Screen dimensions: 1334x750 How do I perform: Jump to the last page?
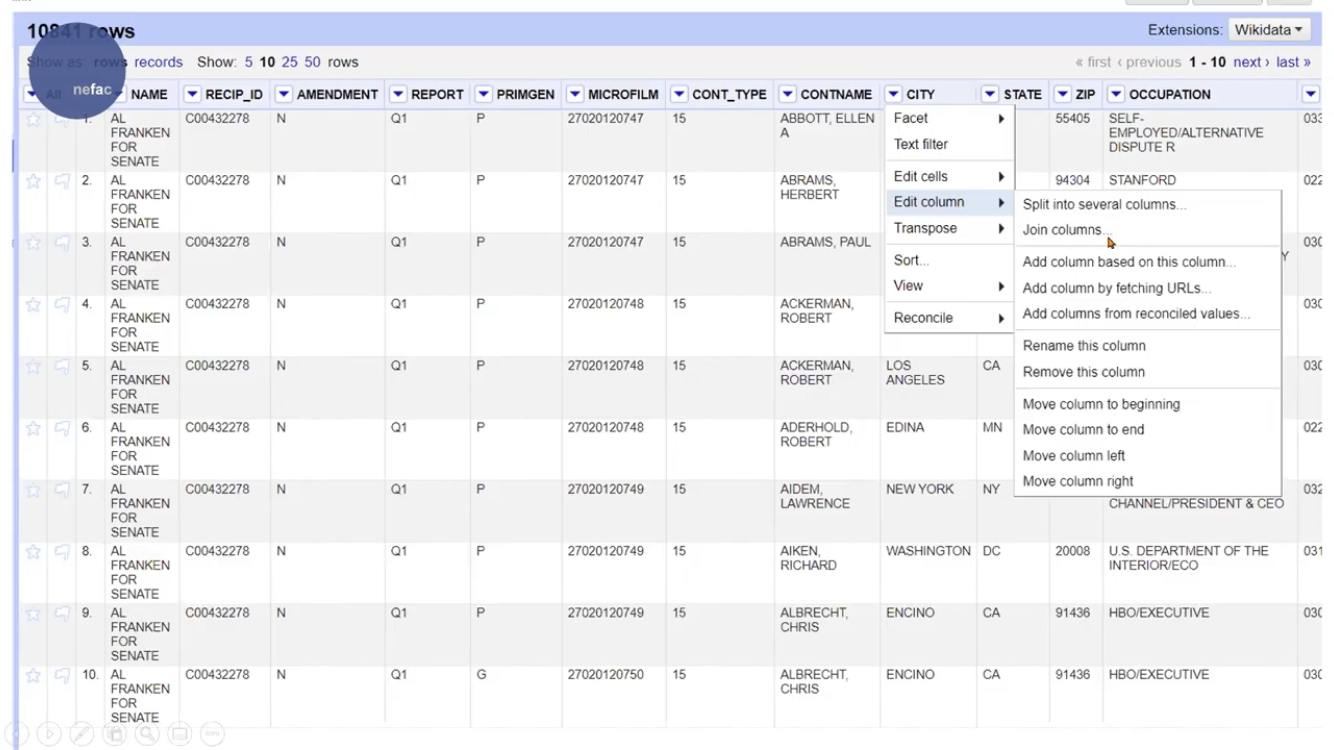coord(1292,62)
